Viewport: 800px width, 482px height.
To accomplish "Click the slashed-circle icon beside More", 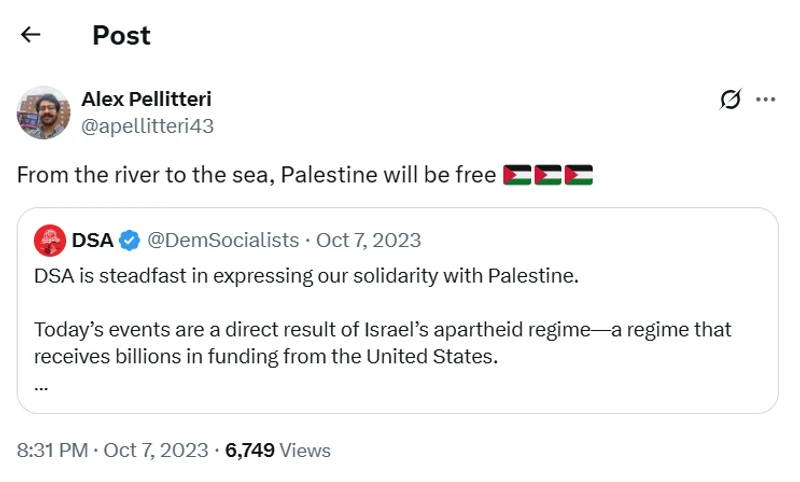I will (730, 99).
